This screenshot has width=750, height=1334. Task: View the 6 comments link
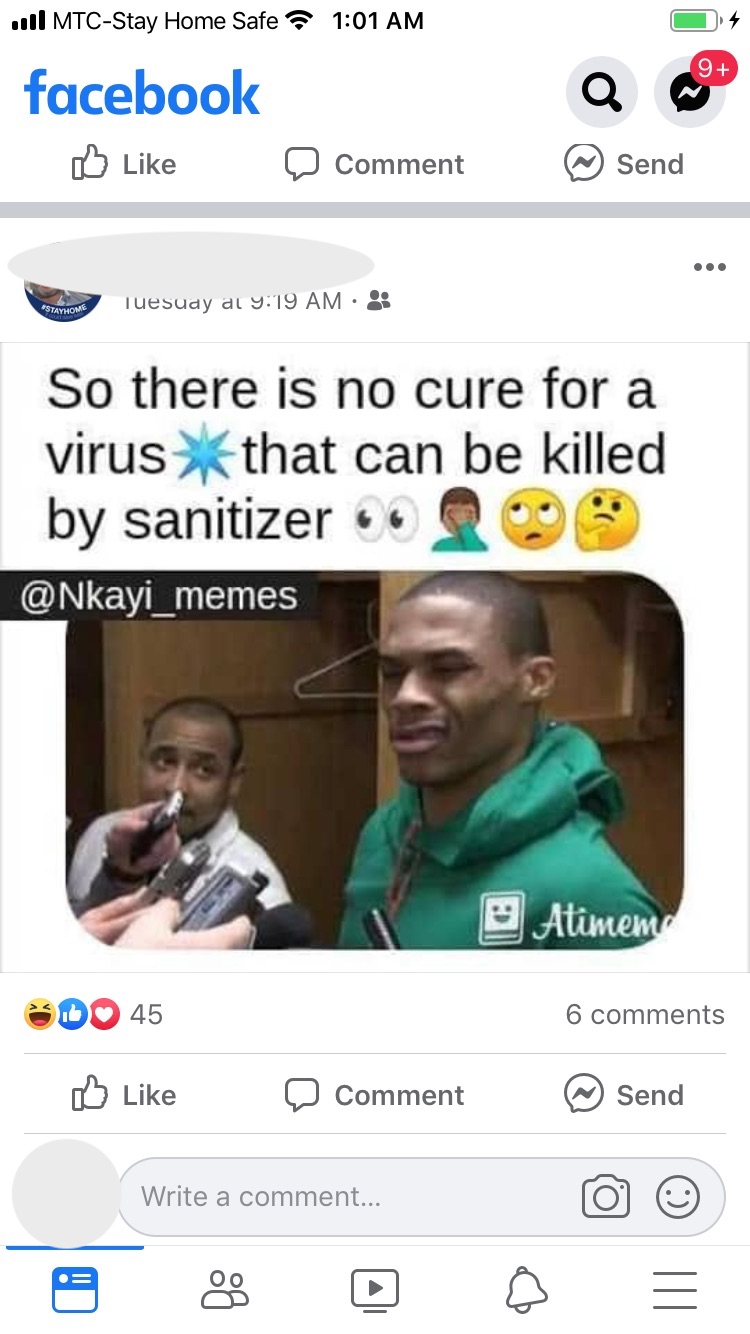pos(645,1014)
